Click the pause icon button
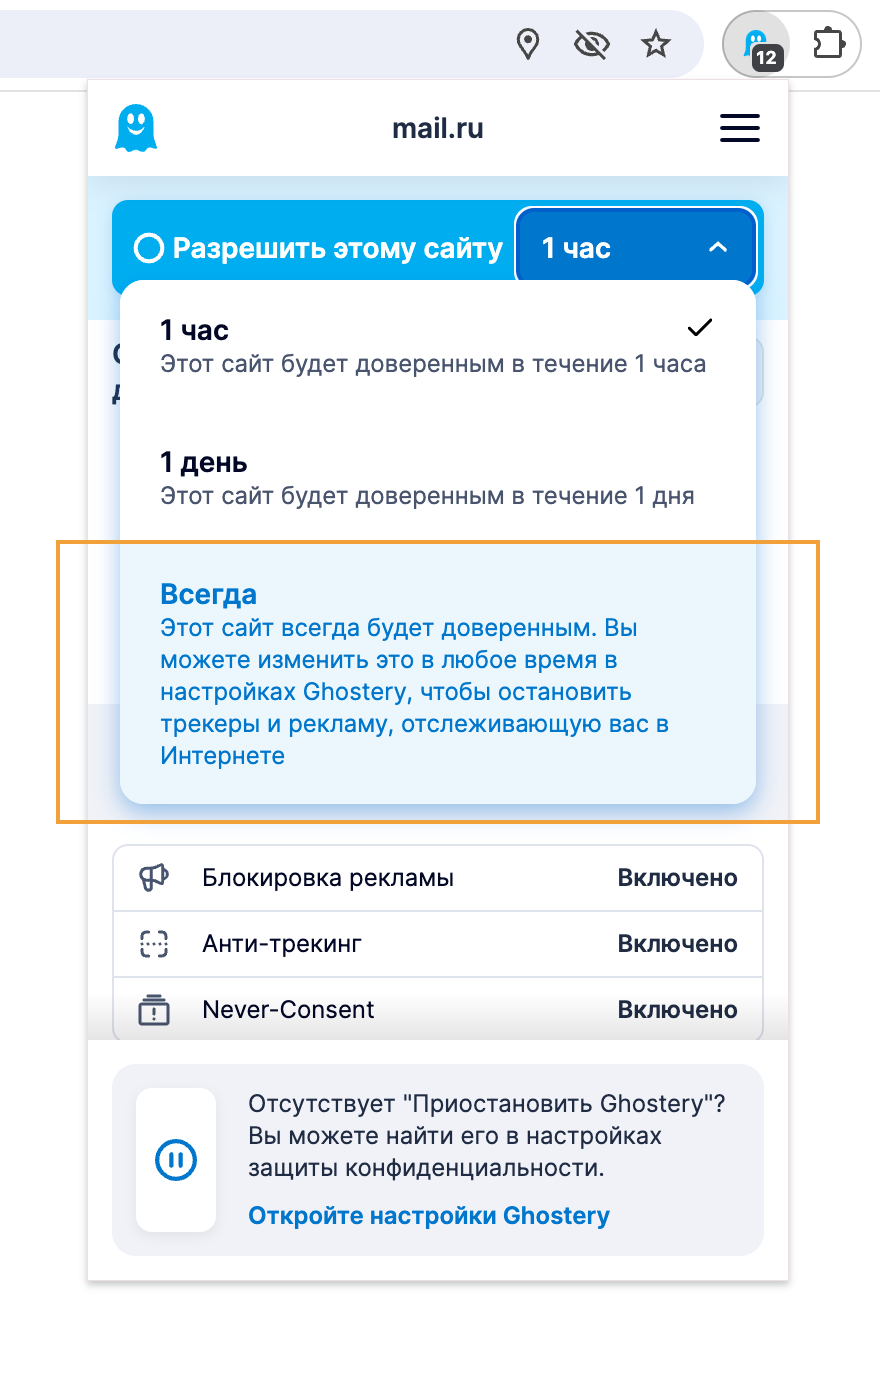Screen dimensions: 880x1380 click(176, 1160)
